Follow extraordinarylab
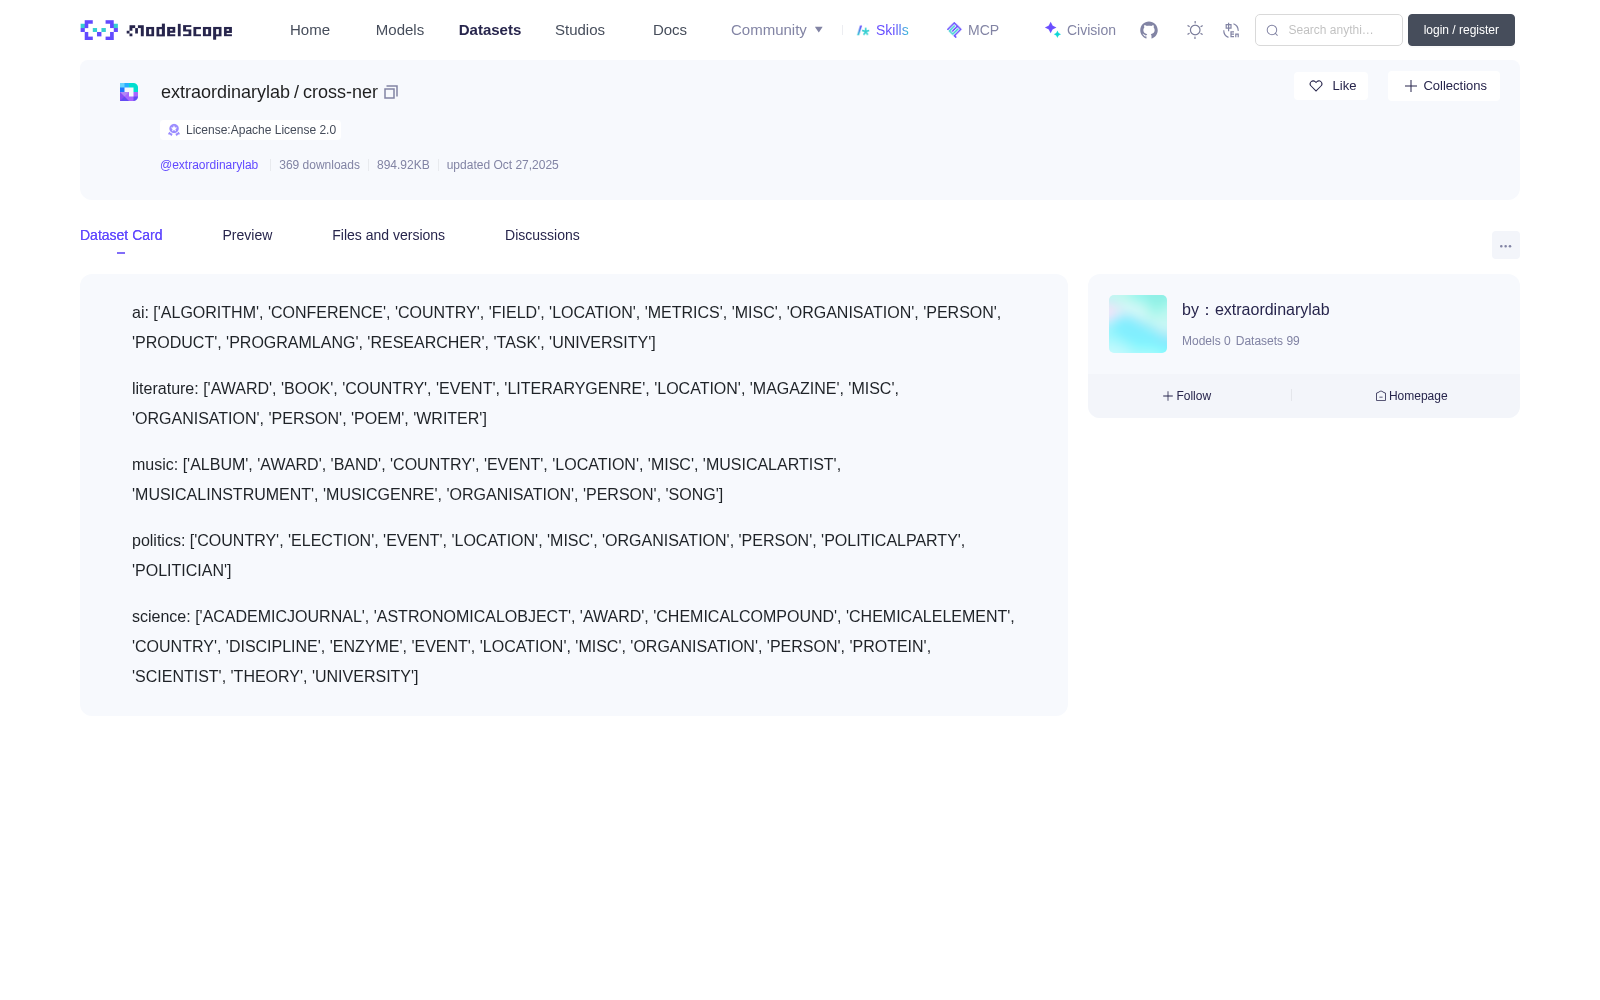1600x1000 pixels. pos(1187,396)
